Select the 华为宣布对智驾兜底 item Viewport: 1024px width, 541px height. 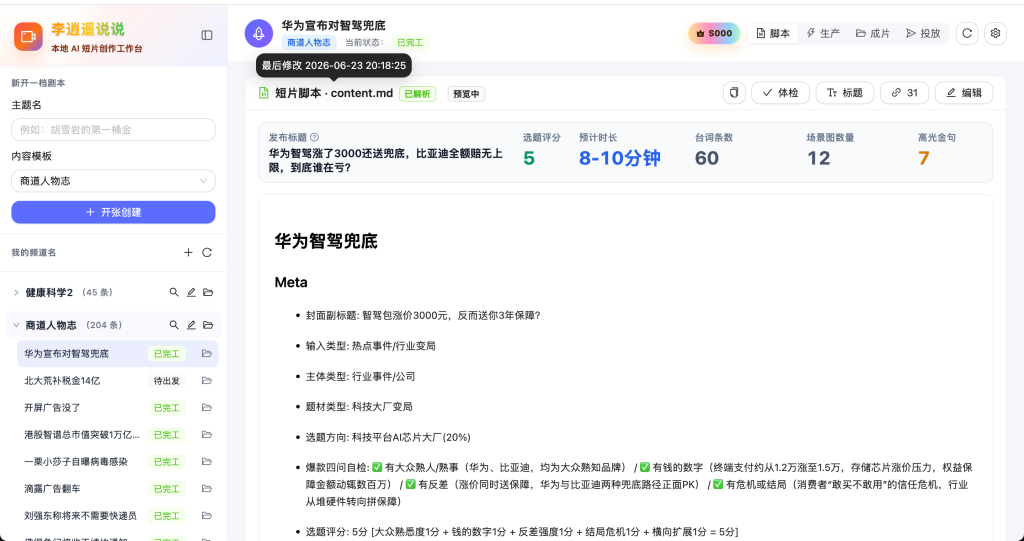(x=118, y=353)
